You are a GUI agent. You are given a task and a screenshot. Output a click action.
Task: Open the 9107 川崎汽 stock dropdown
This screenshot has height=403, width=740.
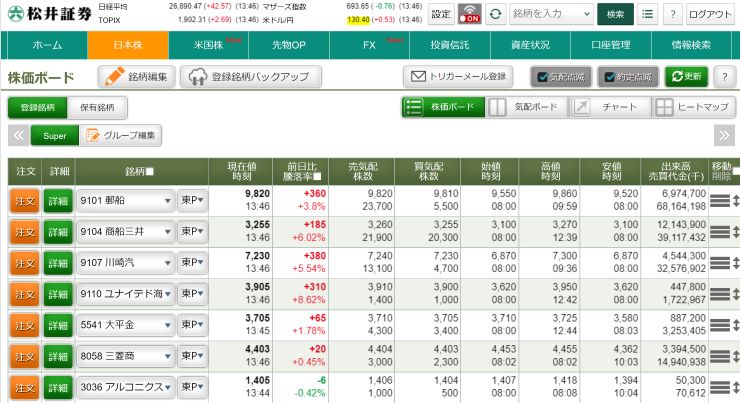(x=126, y=263)
